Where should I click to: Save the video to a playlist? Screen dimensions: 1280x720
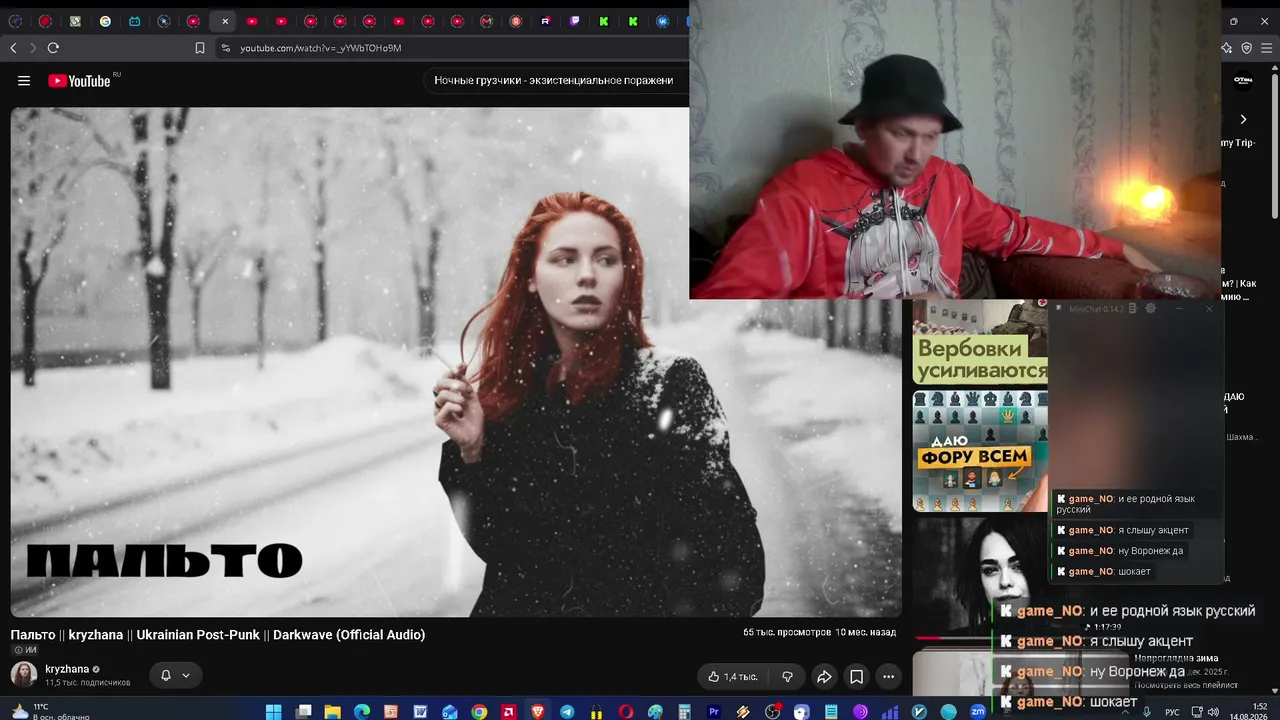pyautogui.click(x=856, y=677)
